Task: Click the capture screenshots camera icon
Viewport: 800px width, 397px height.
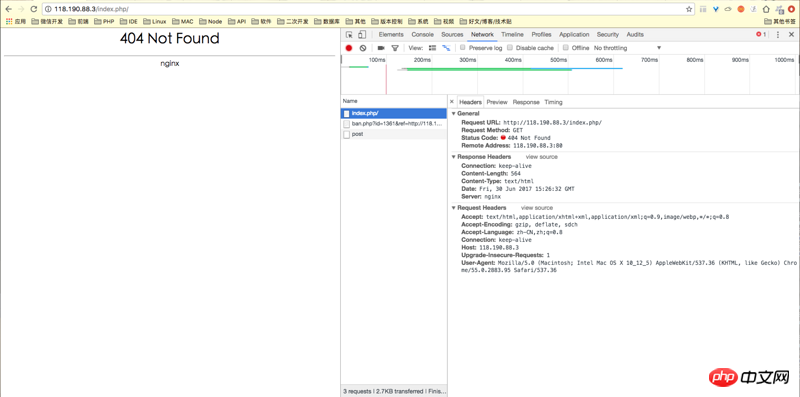Action: coord(381,48)
